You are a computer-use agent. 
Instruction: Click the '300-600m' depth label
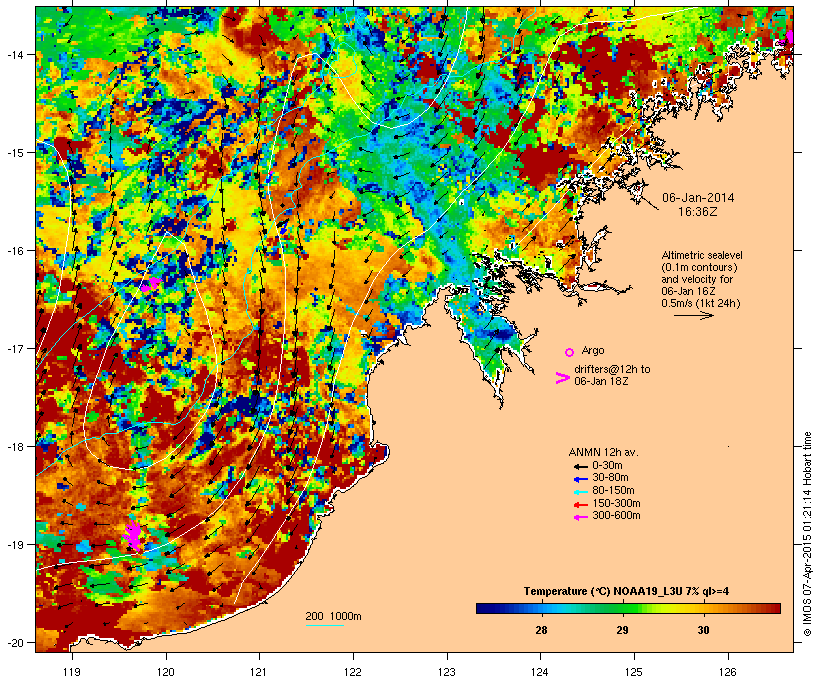pos(616,516)
